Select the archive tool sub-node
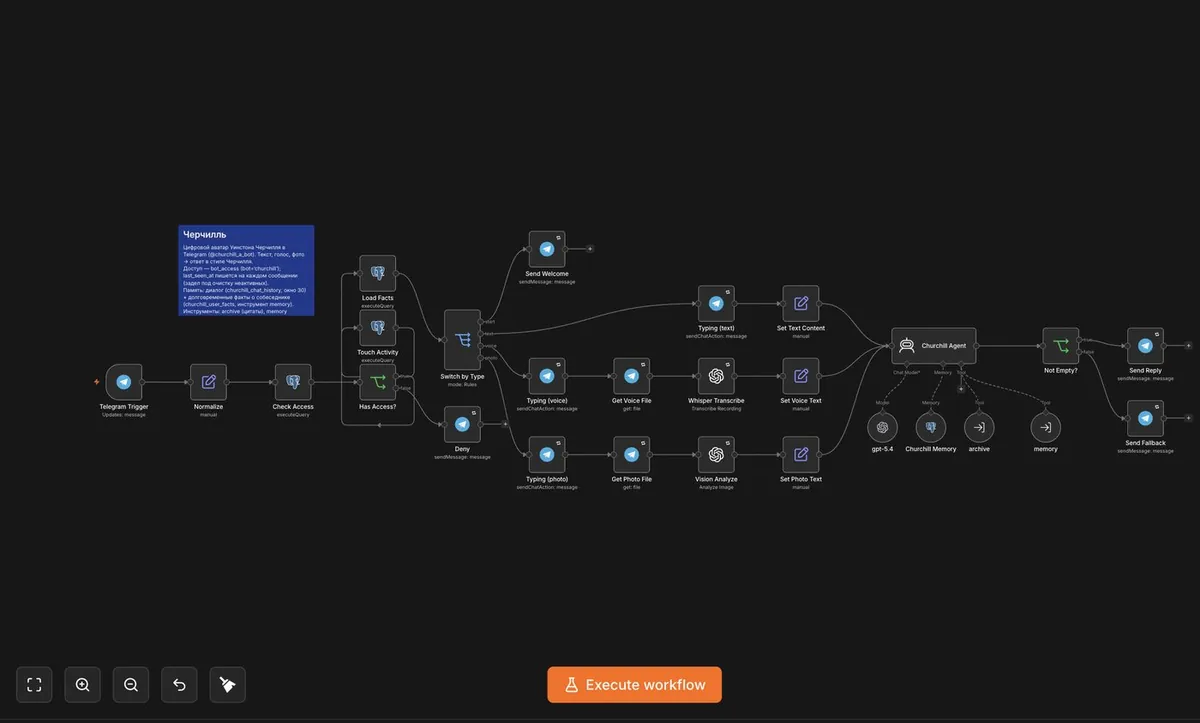The height and width of the screenshot is (723, 1200). click(979, 427)
